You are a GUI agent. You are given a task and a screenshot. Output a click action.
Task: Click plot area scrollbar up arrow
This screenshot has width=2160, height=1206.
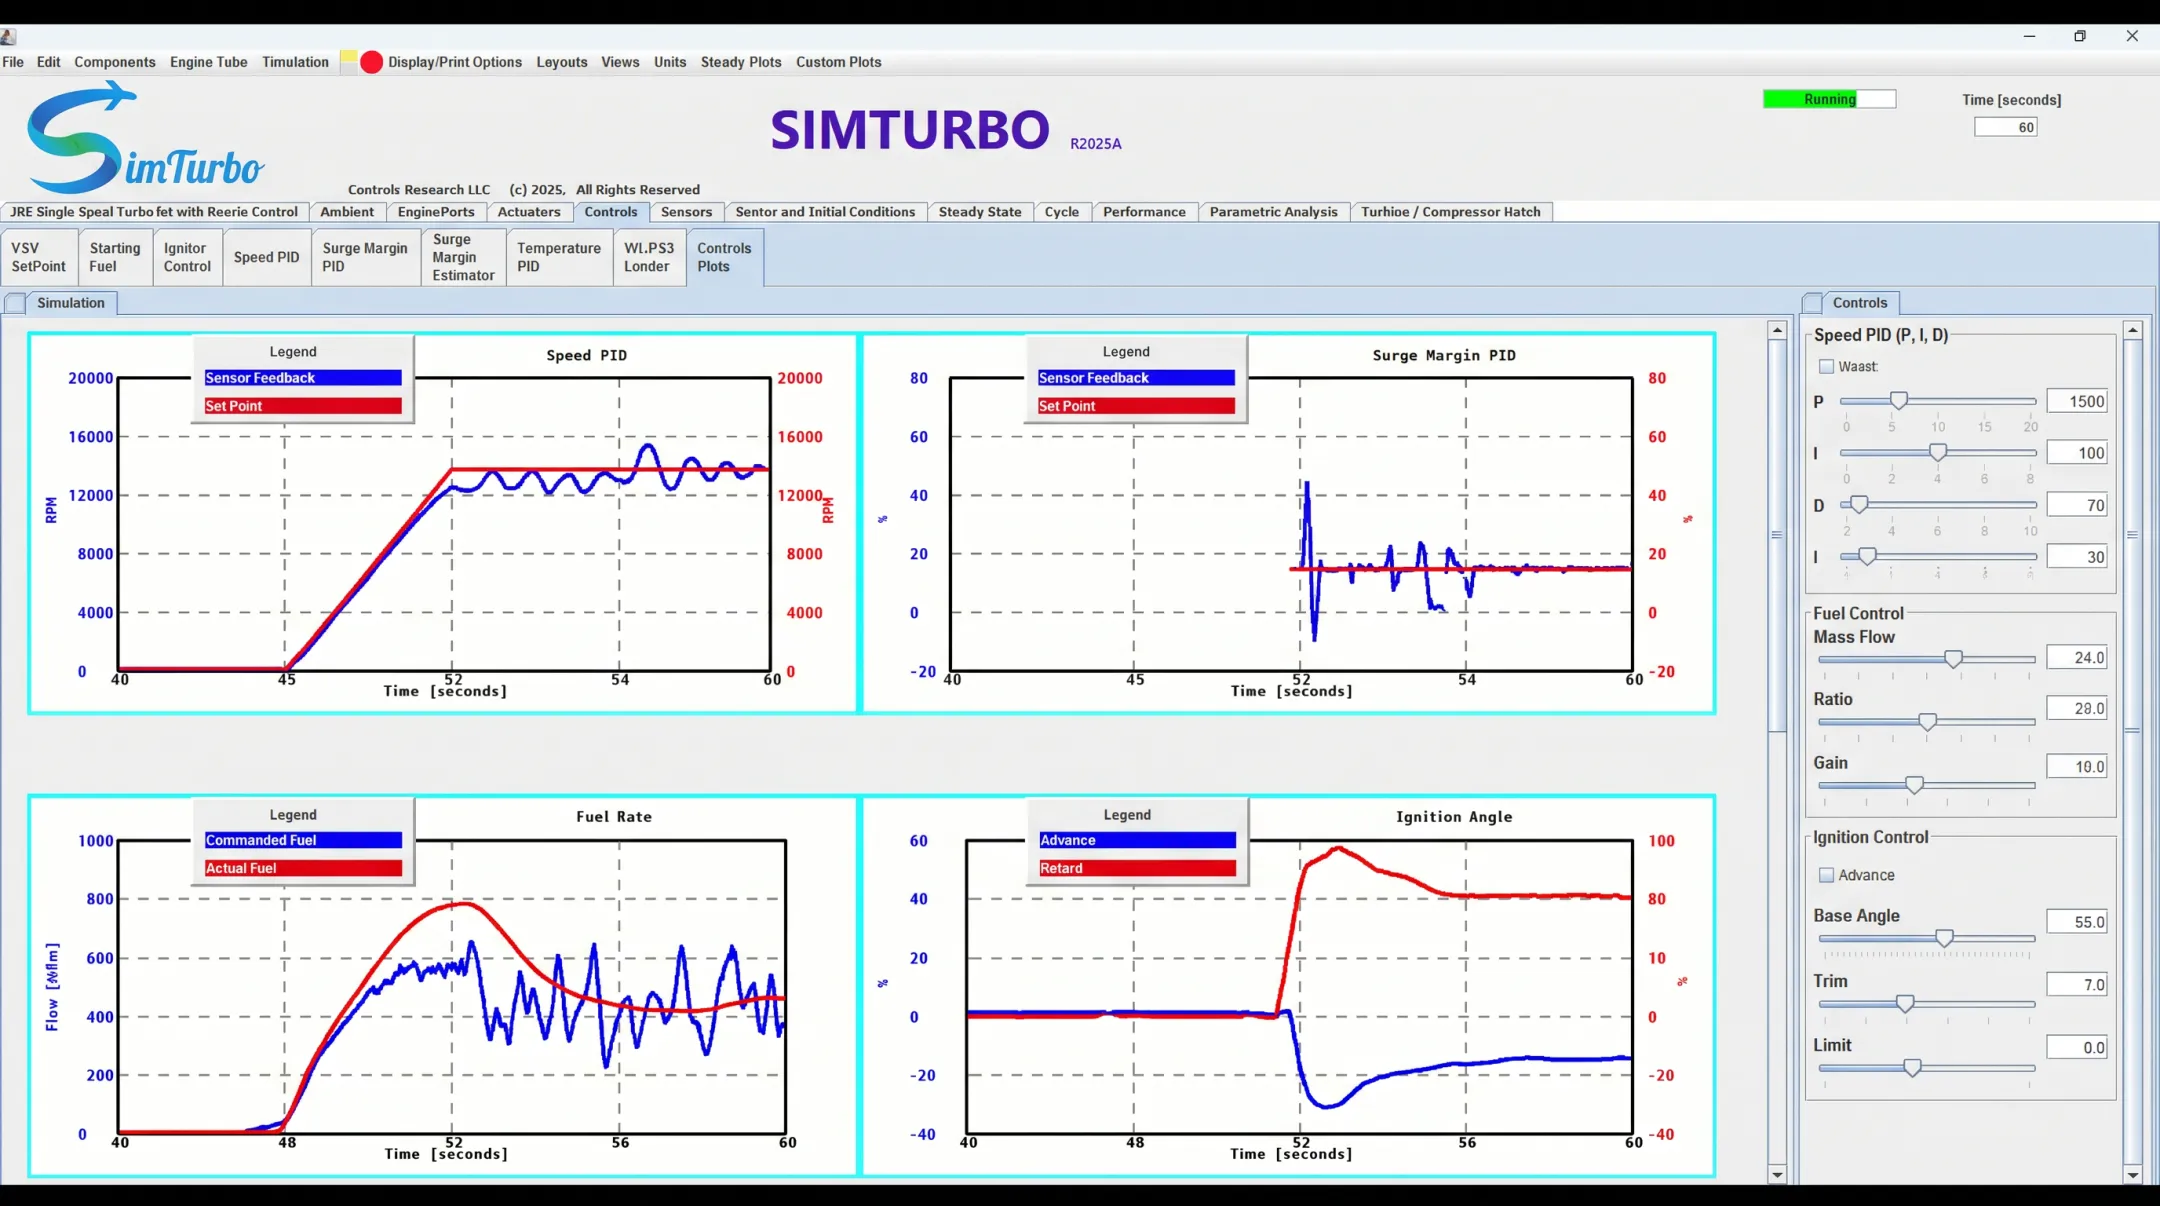tap(1777, 330)
